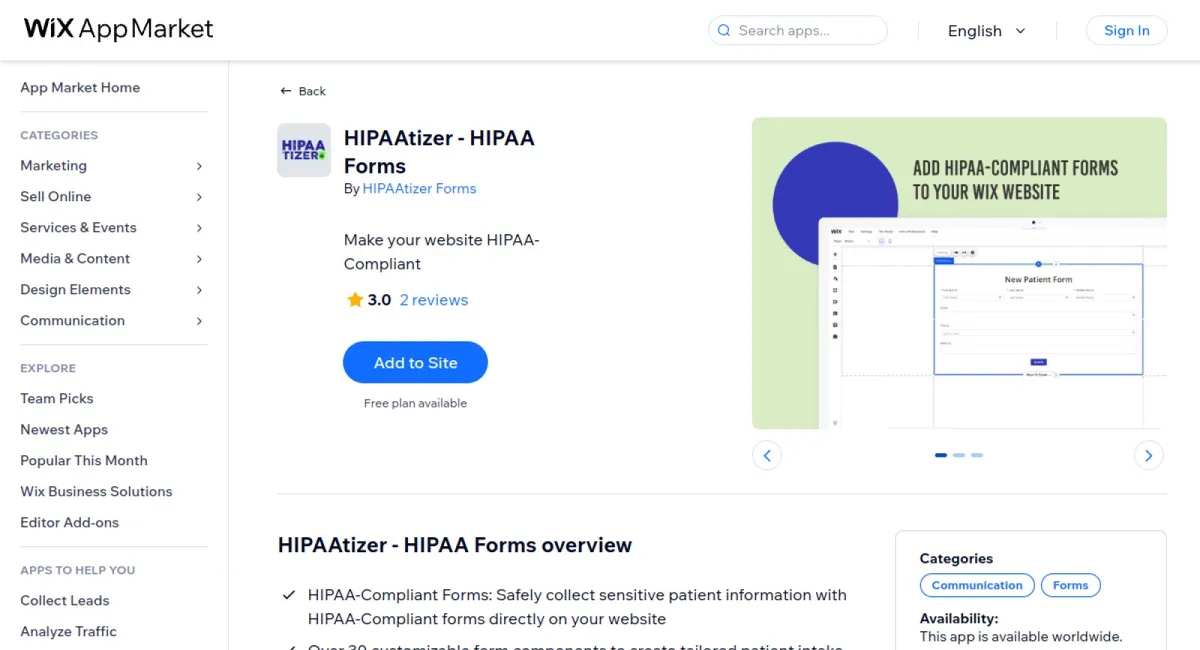Open Newest Apps
This screenshot has width=1200, height=650.
pyautogui.click(x=64, y=430)
